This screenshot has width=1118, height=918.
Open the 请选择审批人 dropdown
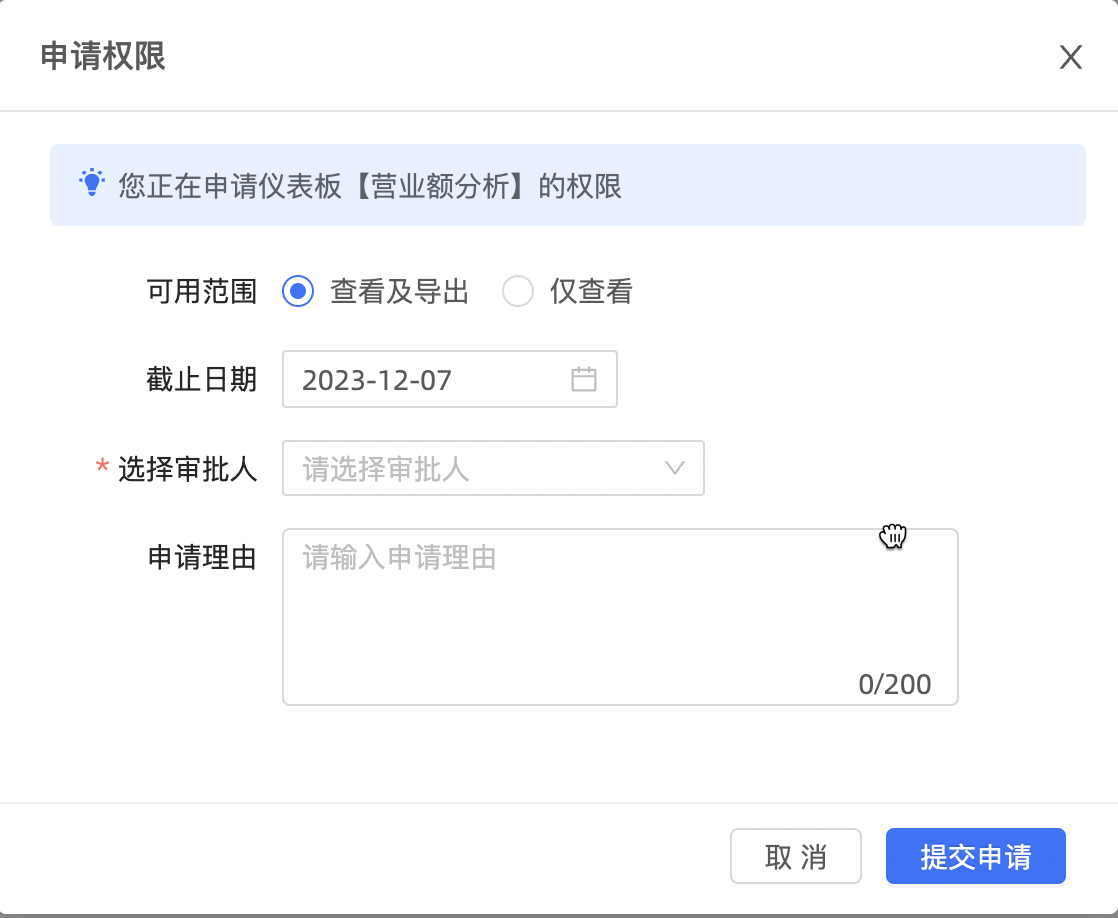(x=493, y=468)
